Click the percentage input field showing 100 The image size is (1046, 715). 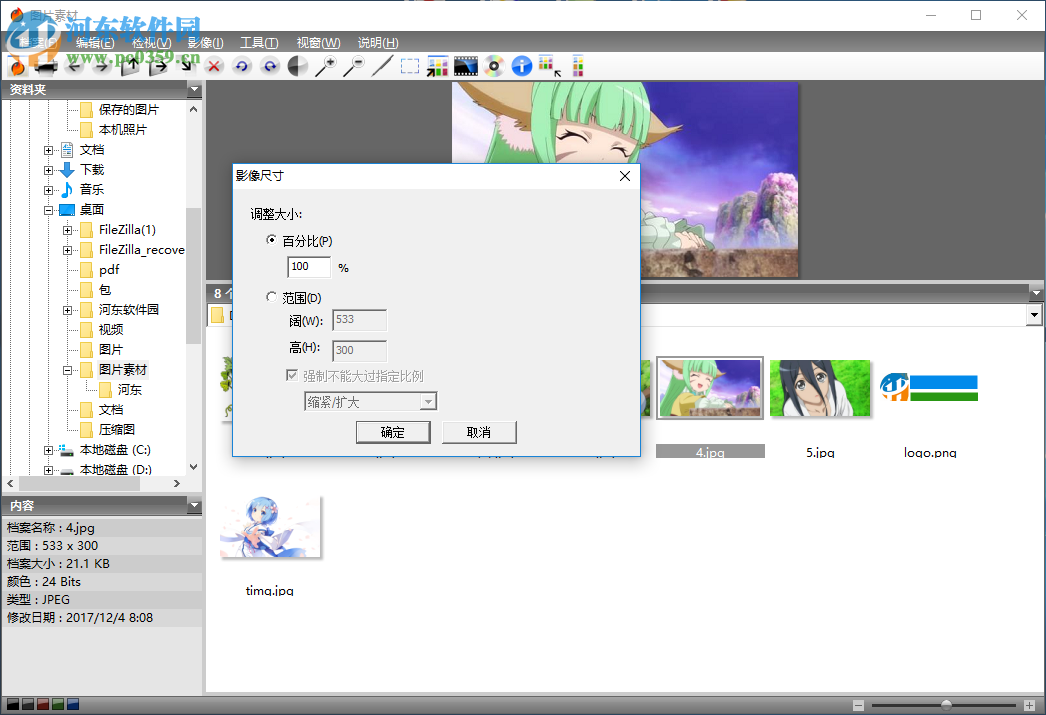[309, 267]
